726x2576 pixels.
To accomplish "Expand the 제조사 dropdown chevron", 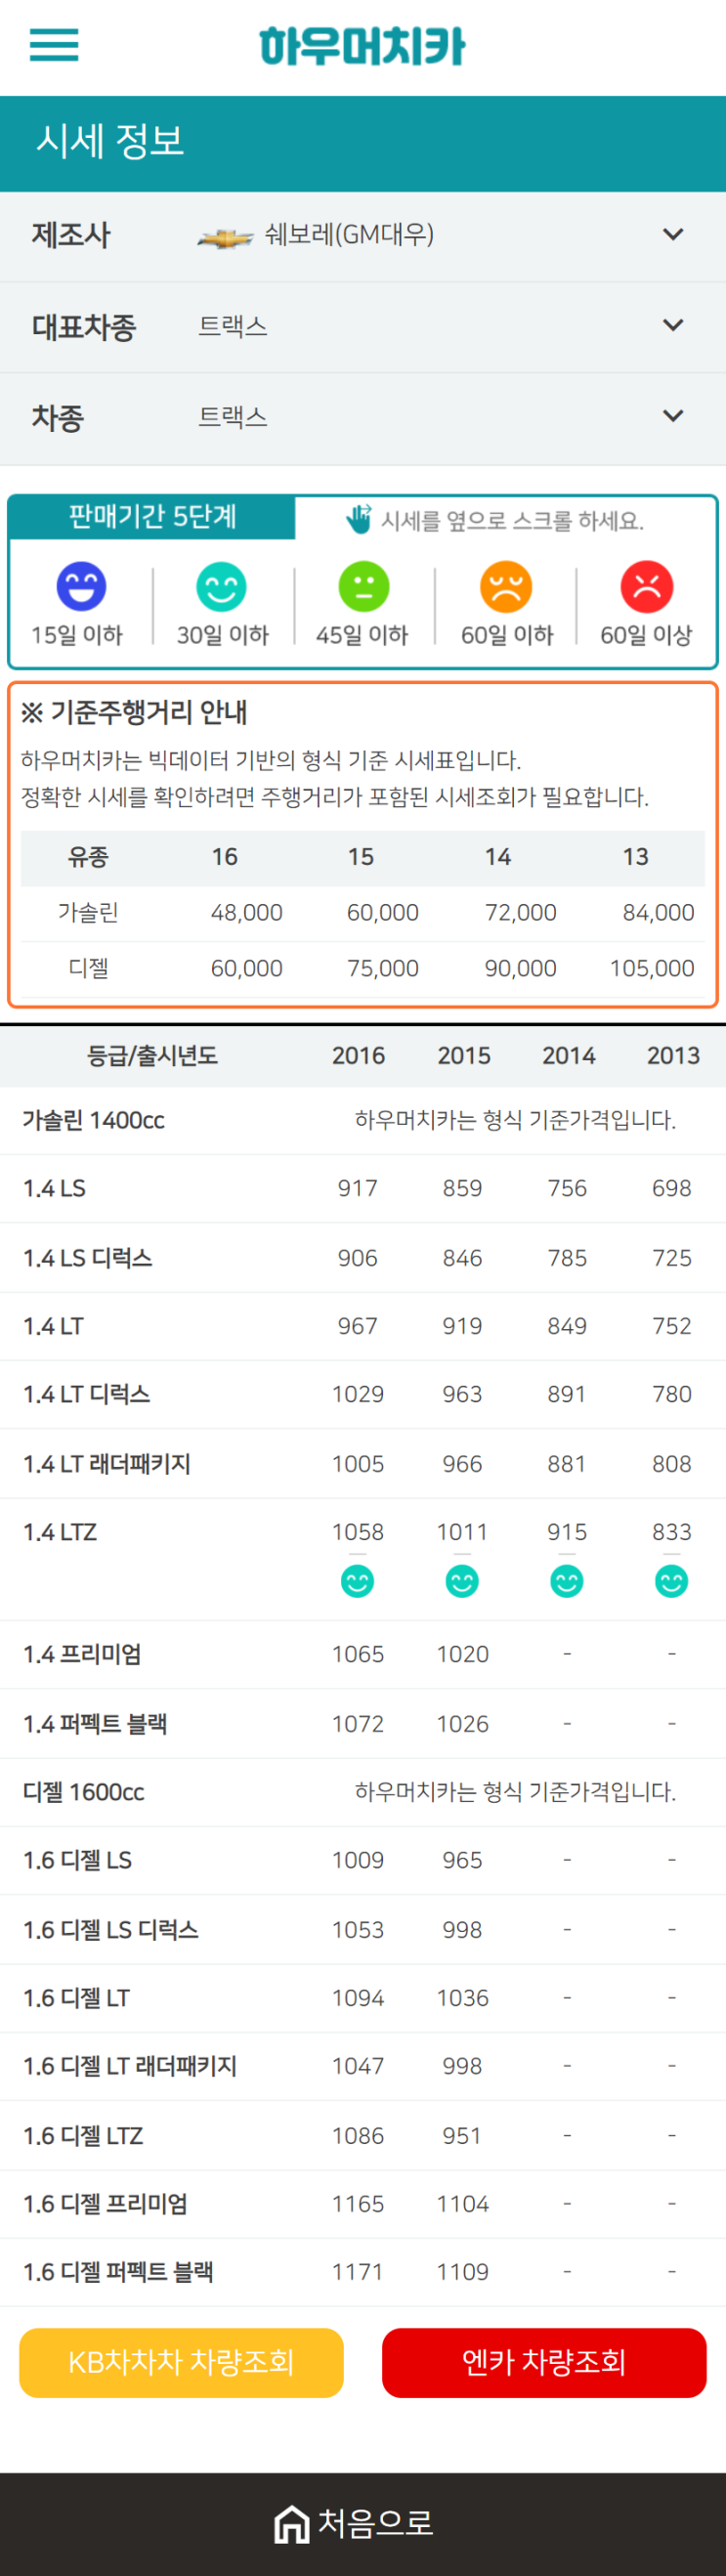I will [673, 234].
